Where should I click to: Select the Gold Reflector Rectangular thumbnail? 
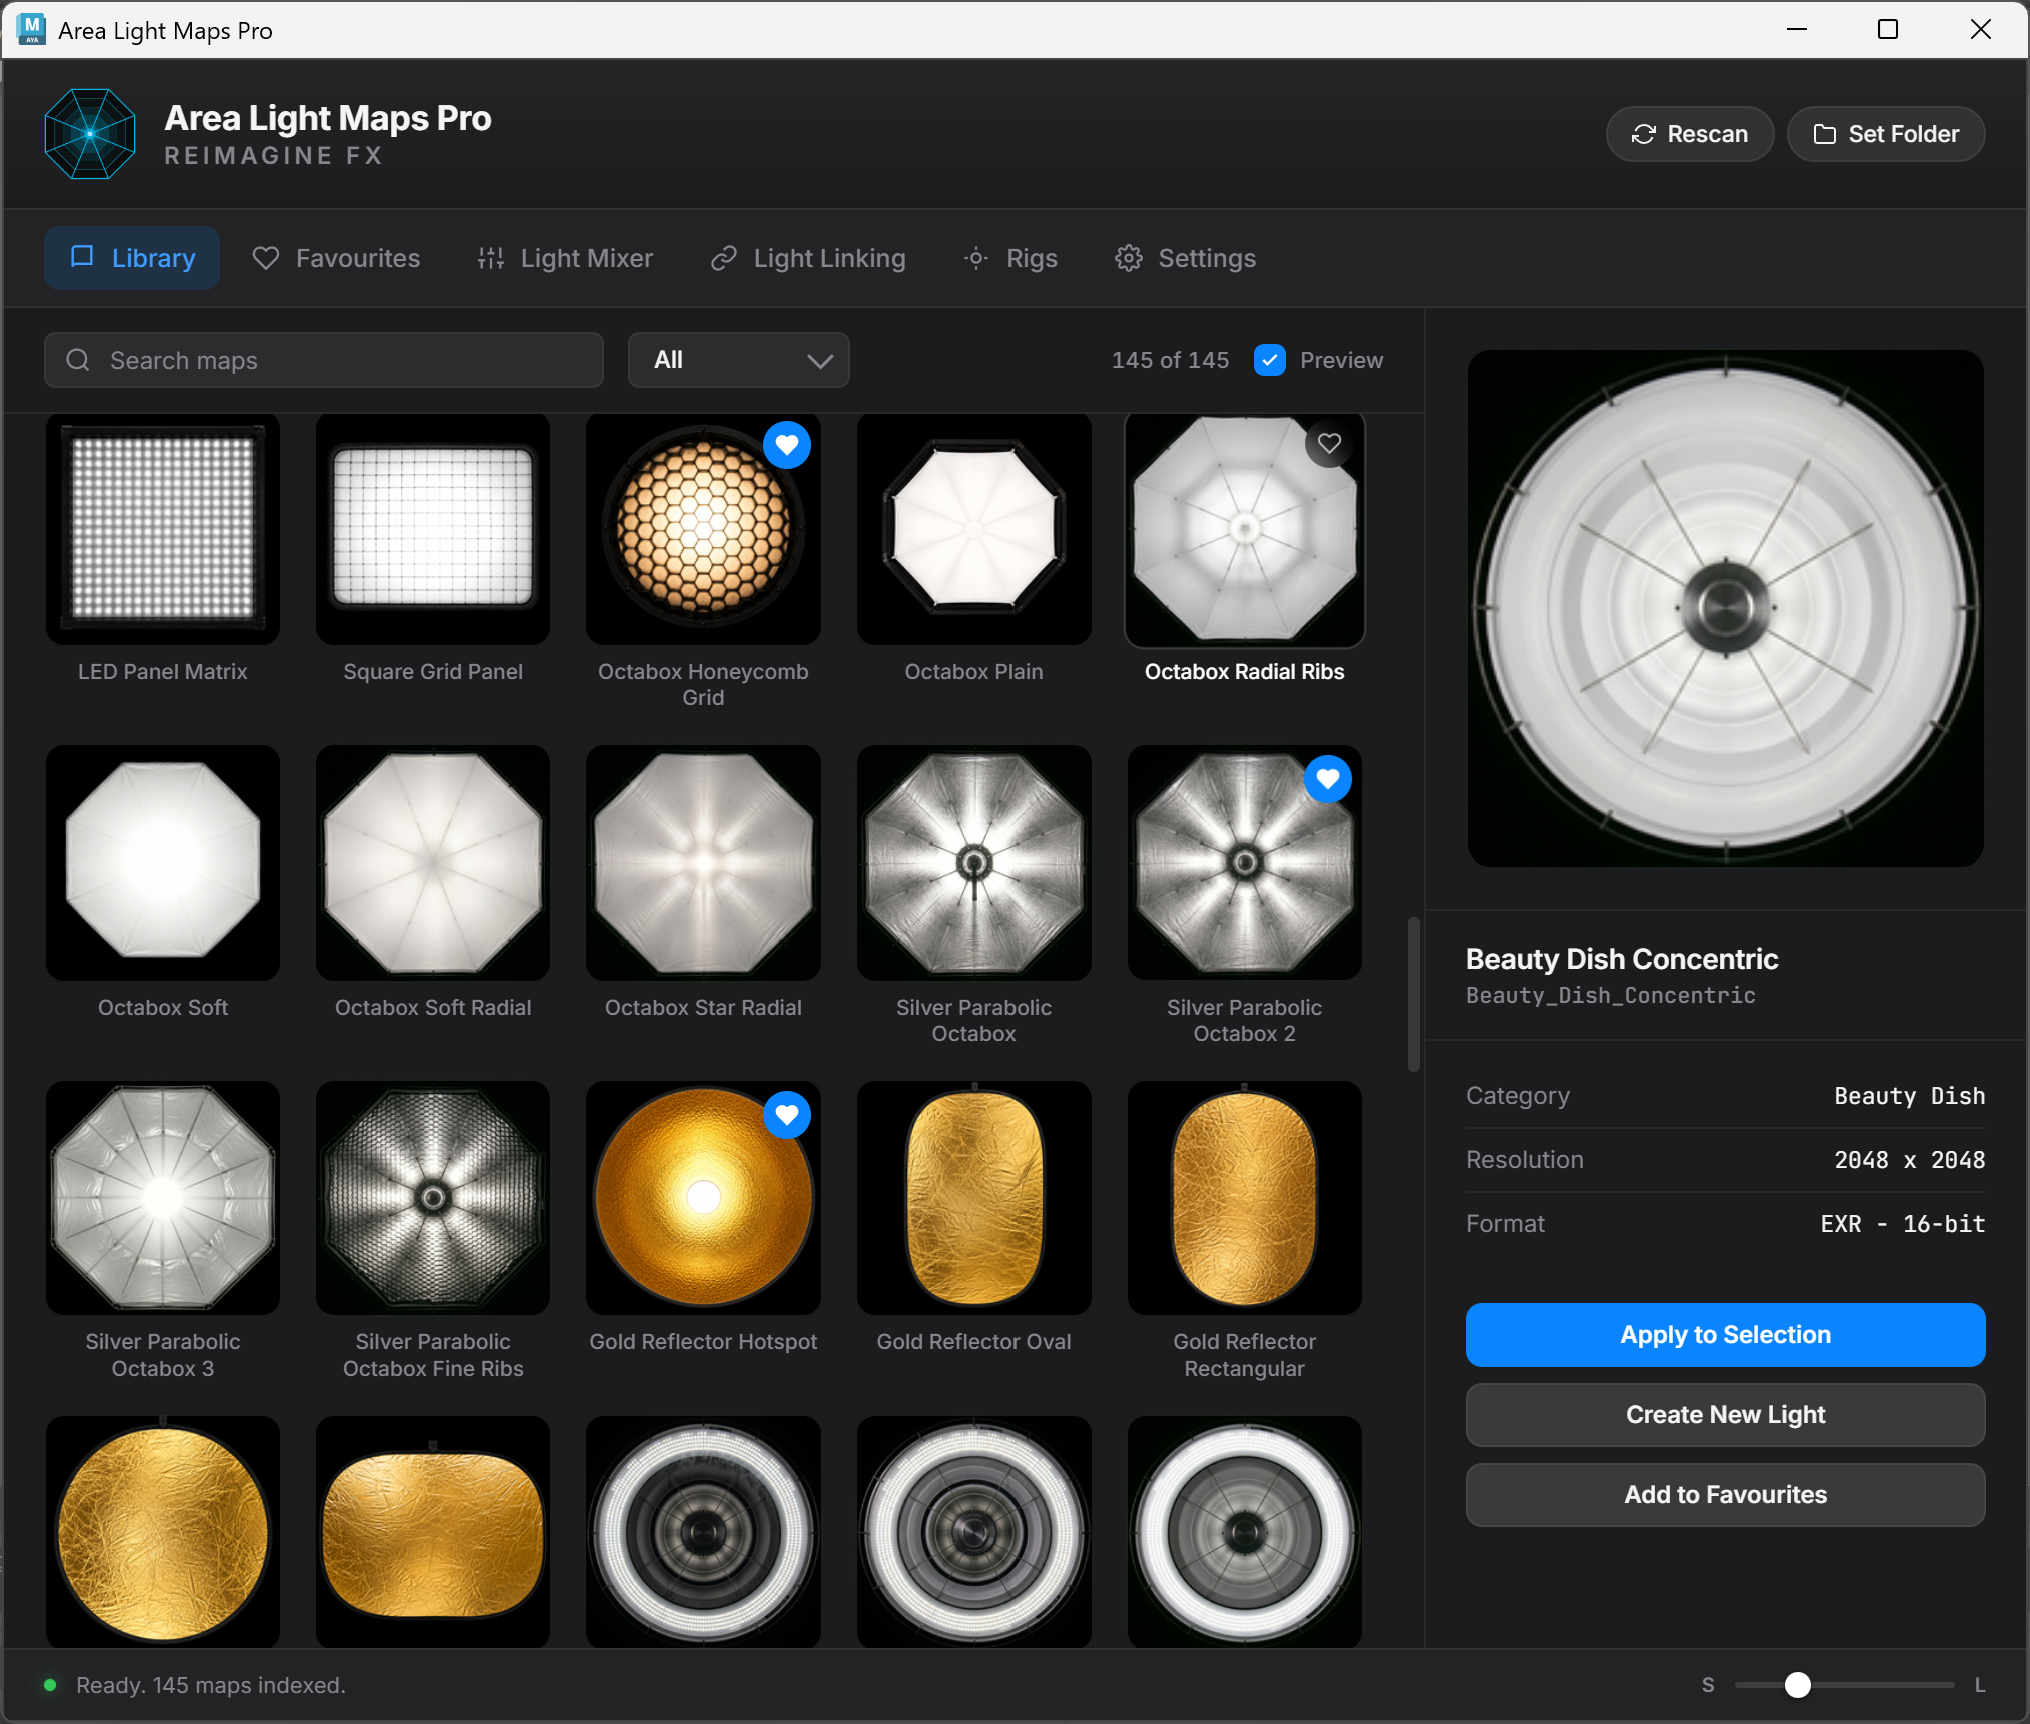click(x=1245, y=1198)
